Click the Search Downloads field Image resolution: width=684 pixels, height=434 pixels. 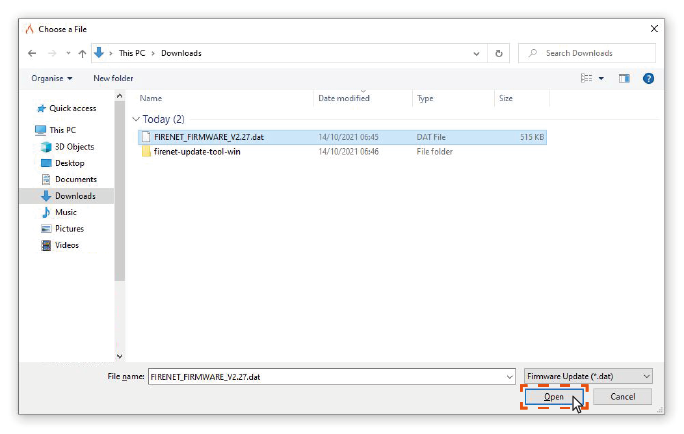point(587,53)
